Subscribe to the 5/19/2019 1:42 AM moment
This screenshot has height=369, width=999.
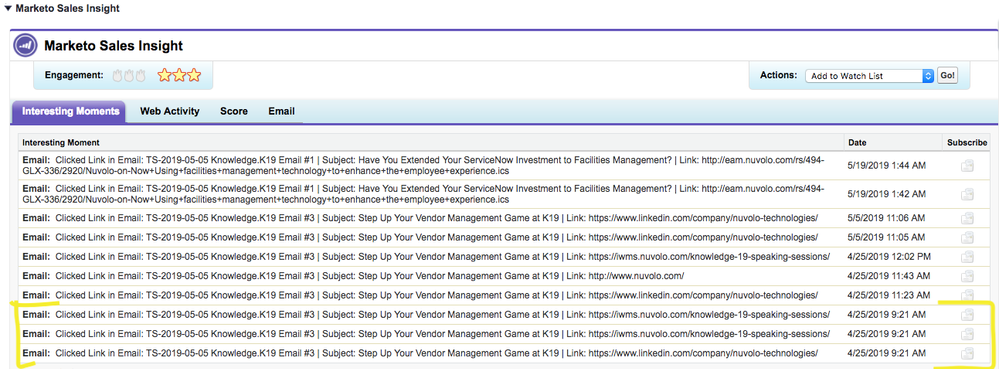click(x=967, y=194)
